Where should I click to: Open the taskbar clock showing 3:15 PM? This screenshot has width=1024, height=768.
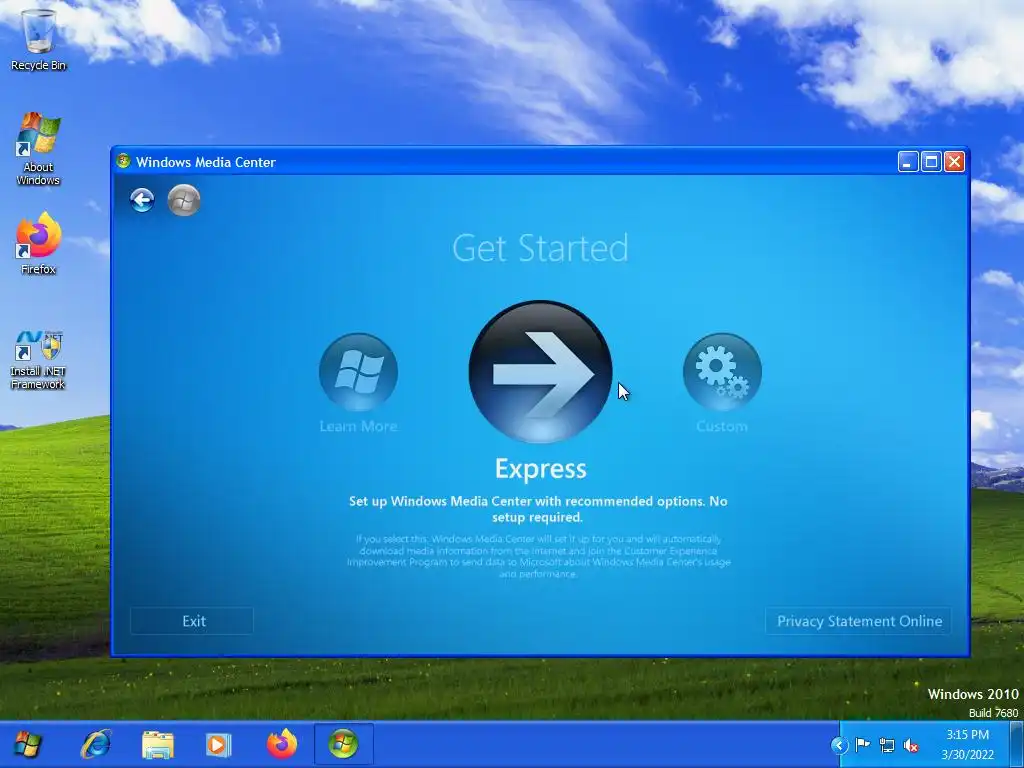click(x=968, y=744)
